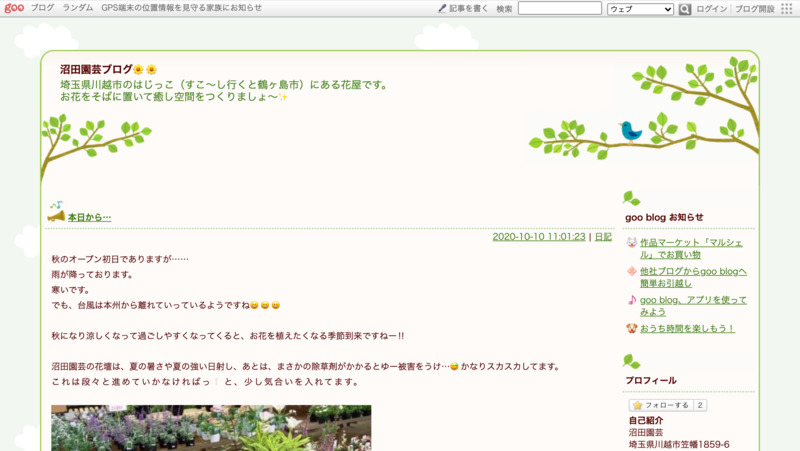The height and width of the screenshot is (451, 800).
Task: Click the music note icon beside goo blog、アプリ
Action: 632,299
